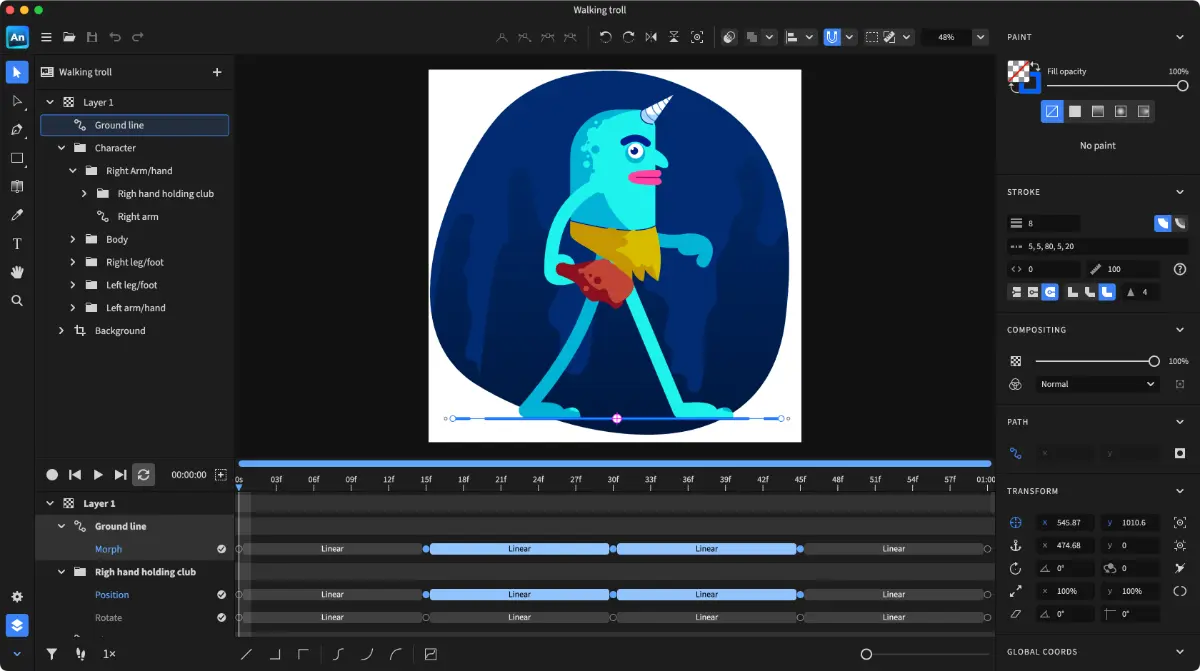Select the Right arm path item

(x=138, y=217)
